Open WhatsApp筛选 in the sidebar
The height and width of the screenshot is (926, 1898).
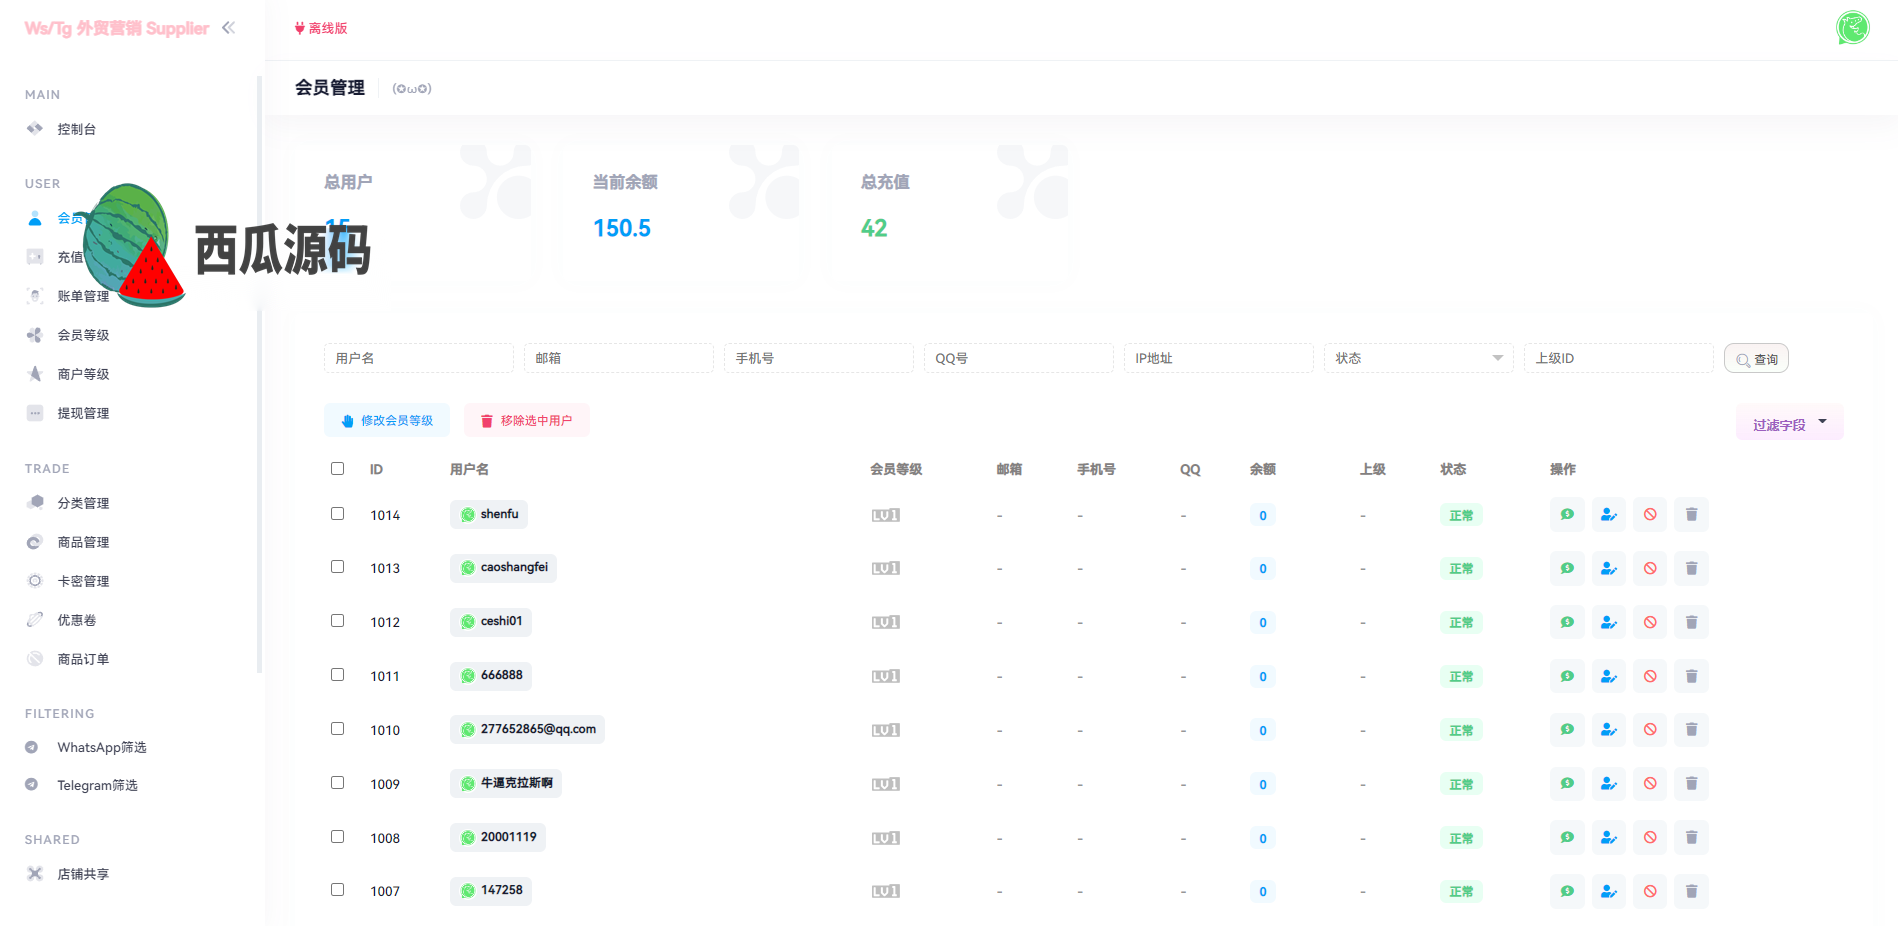point(101,747)
